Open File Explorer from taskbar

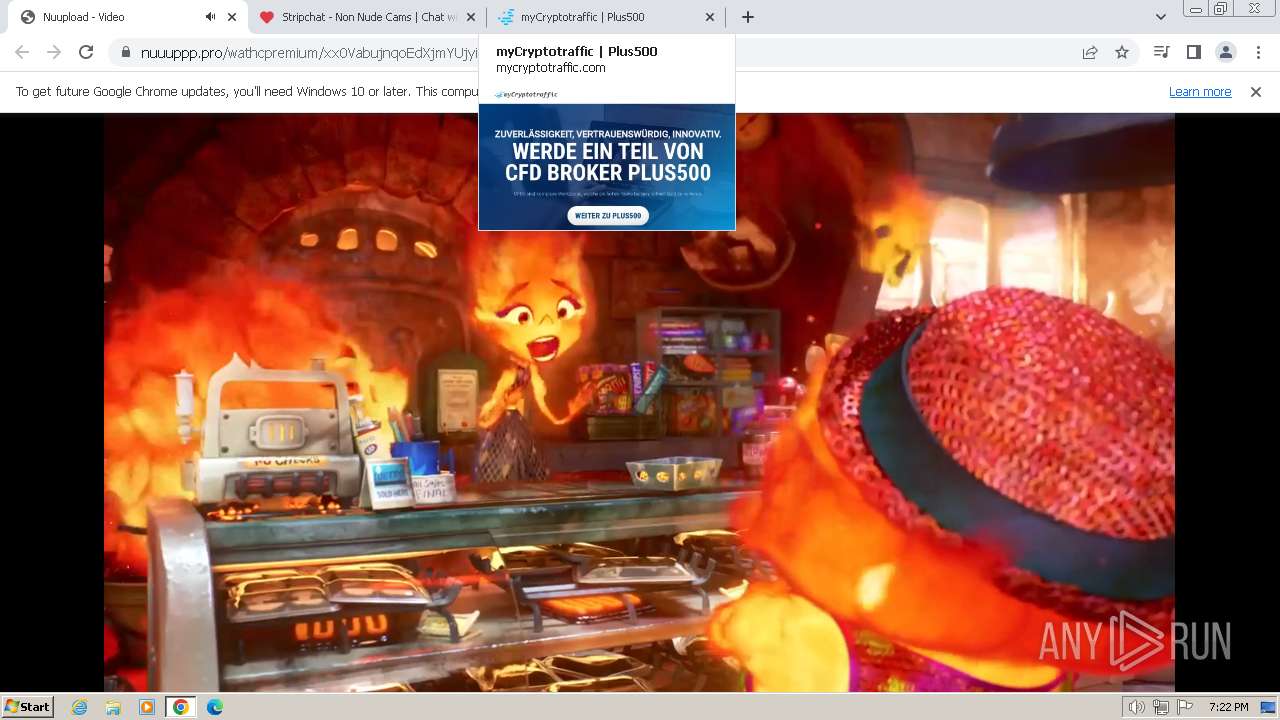pos(113,707)
